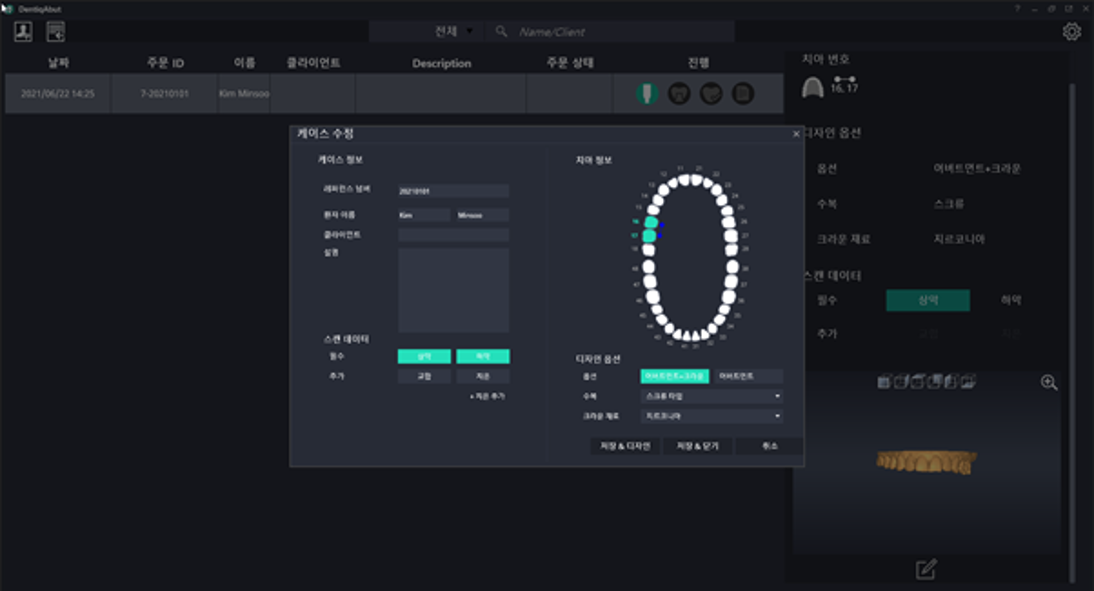
Task: Click the import case icon in top toolbar
Action: (x=55, y=31)
